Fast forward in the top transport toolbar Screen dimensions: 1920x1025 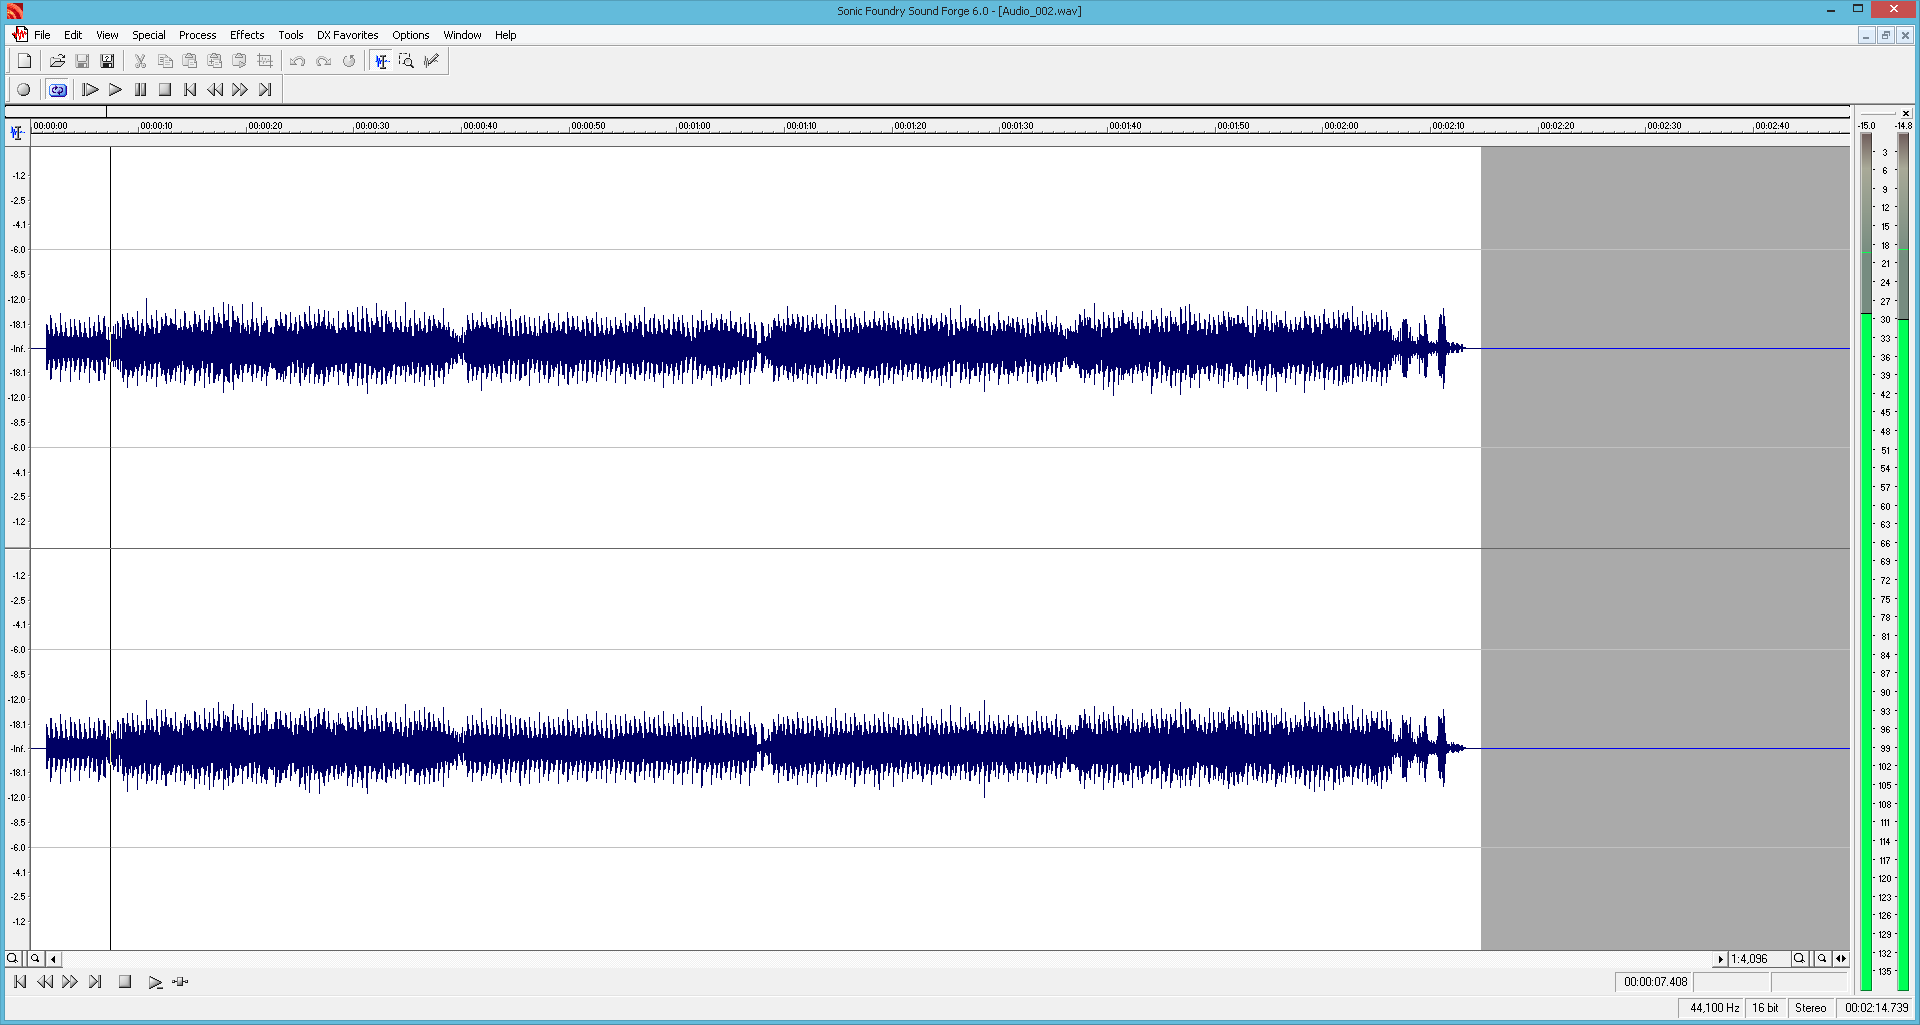click(240, 90)
